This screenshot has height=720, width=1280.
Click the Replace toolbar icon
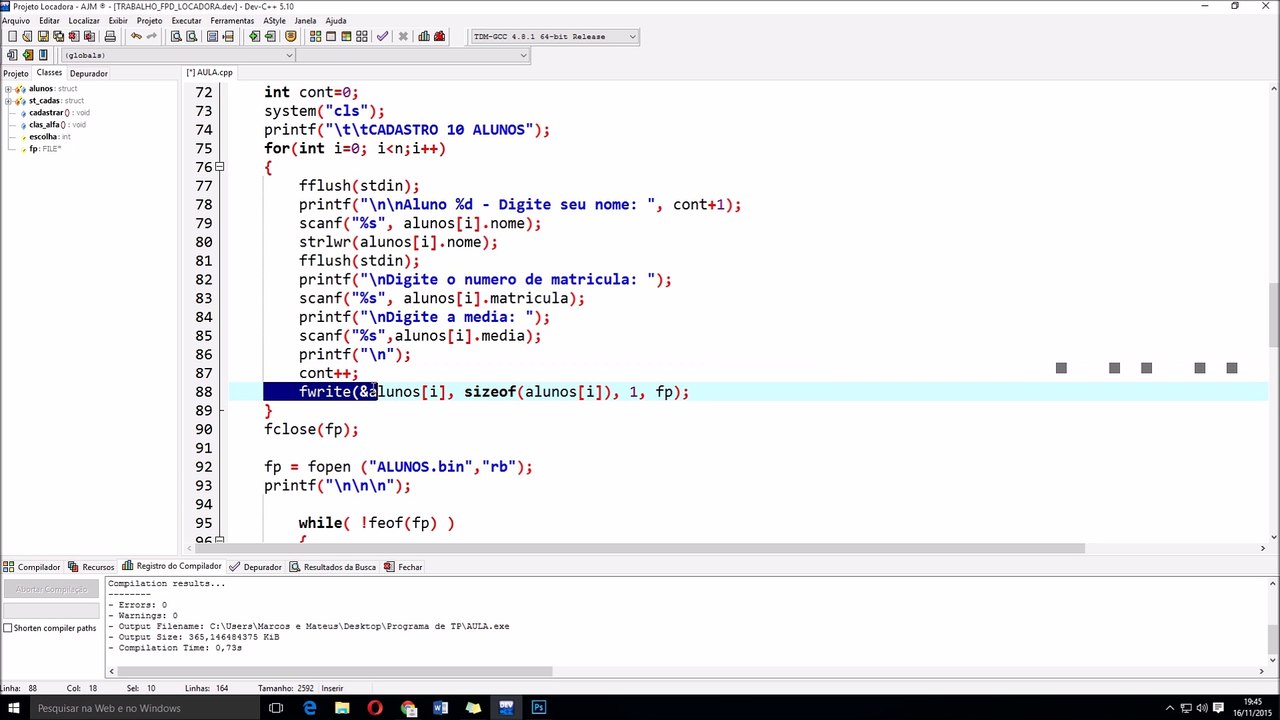[x=191, y=37]
